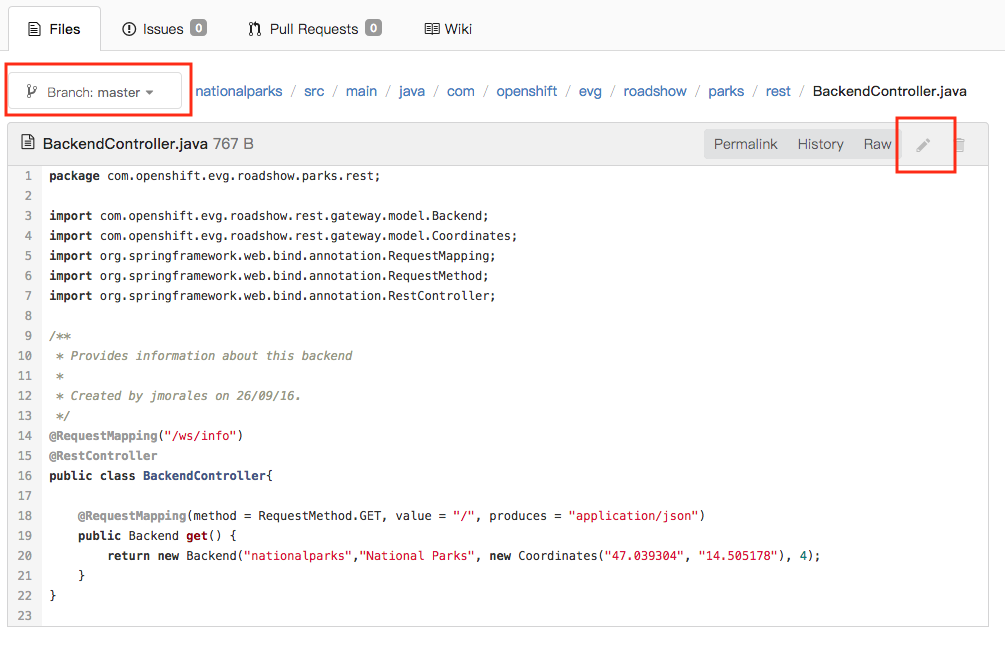Image resolution: width=1005 pixels, height=653 pixels.
Task: Click the file icon next to BackendController.java title
Action: pos(26,143)
